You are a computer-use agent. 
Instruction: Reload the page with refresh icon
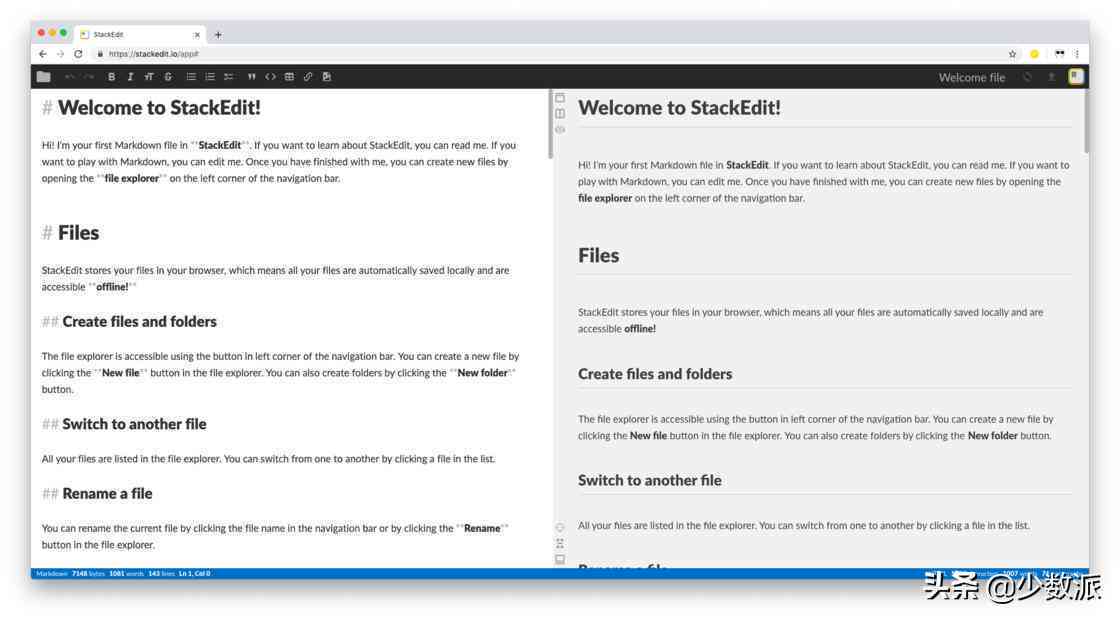coord(78,54)
